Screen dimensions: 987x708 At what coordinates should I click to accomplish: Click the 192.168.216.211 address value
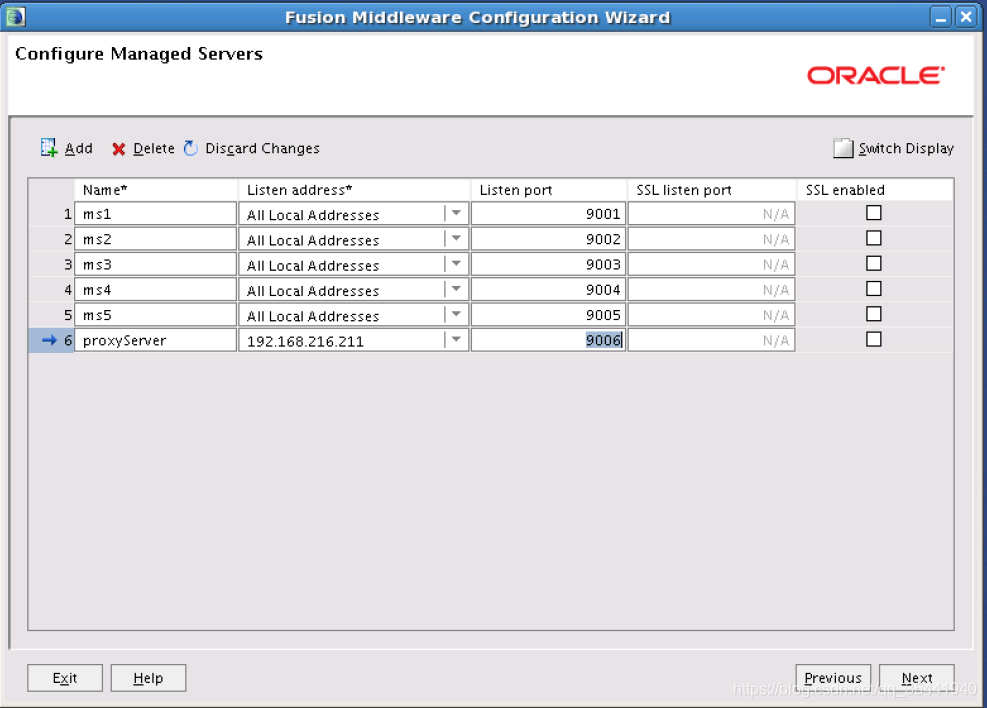coord(305,341)
